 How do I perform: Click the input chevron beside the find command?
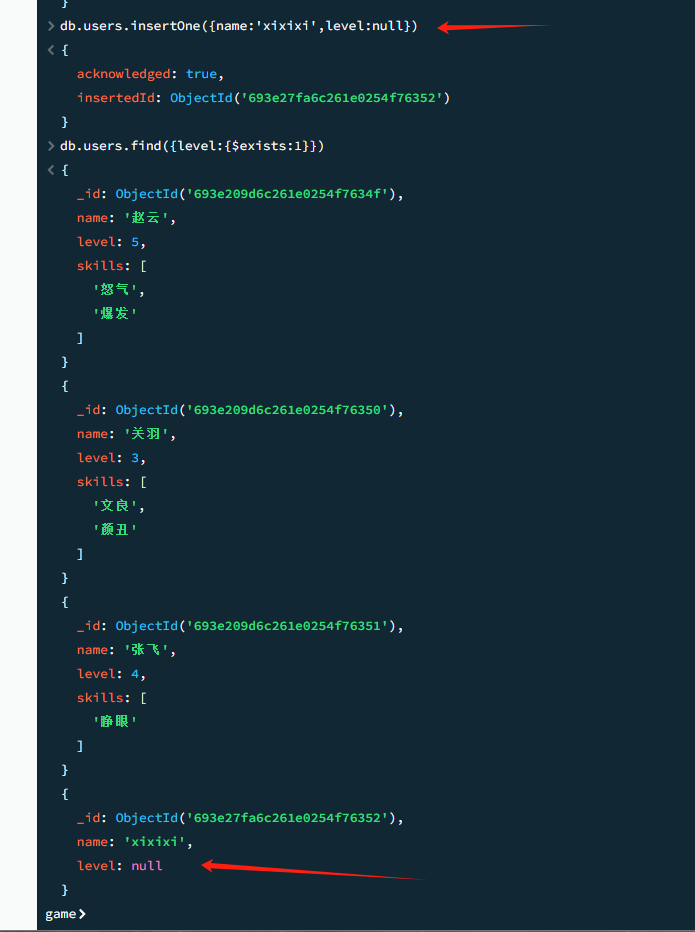pos(51,146)
